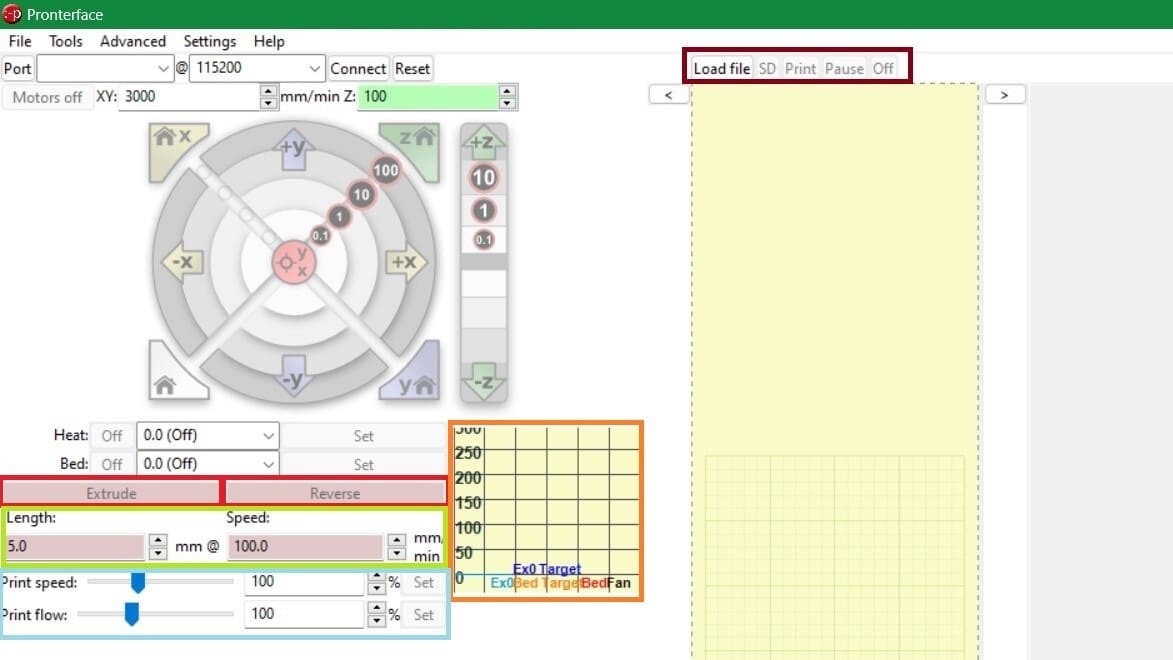
Task: Click the XY feedrate input field
Action: (189, 97)
